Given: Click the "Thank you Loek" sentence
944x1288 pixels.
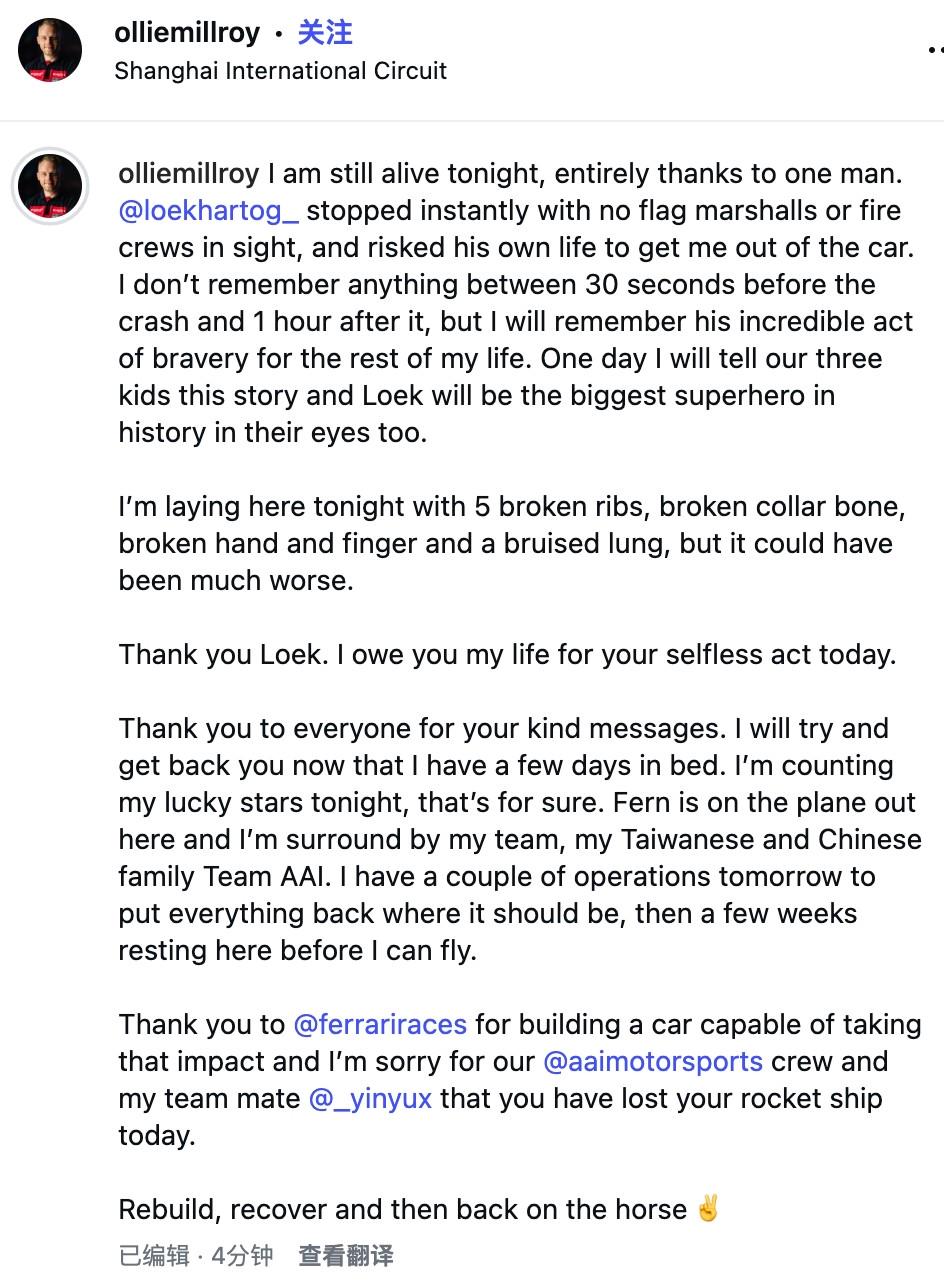Looking at the screenshot, I should (507, 655).
